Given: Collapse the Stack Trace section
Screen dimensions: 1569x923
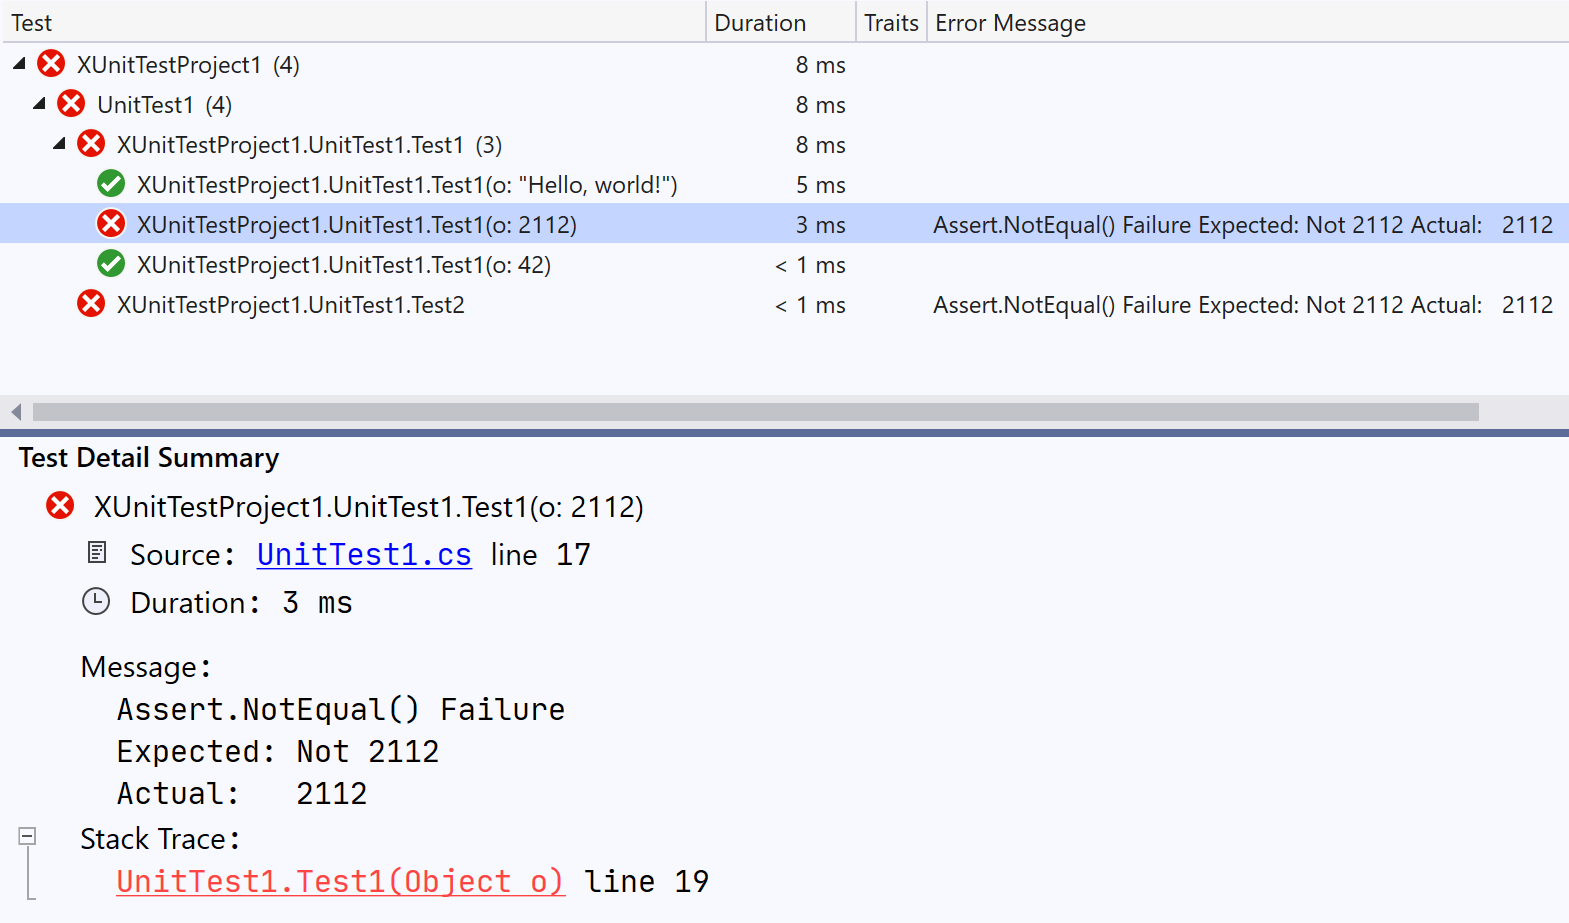Looking at the screenshot, I should pyautogui.click(x=28, y=836).
